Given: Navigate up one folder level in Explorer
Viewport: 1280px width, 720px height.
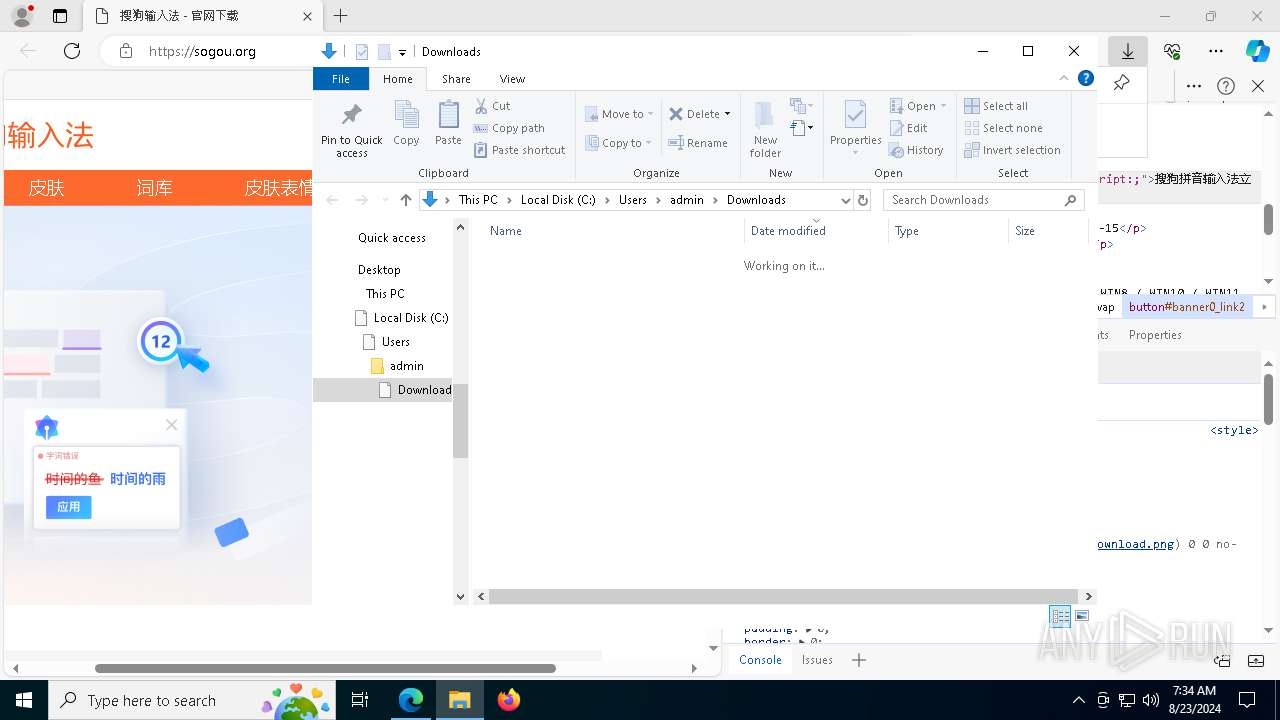Looking at the screenshot, I should (405, 200).
